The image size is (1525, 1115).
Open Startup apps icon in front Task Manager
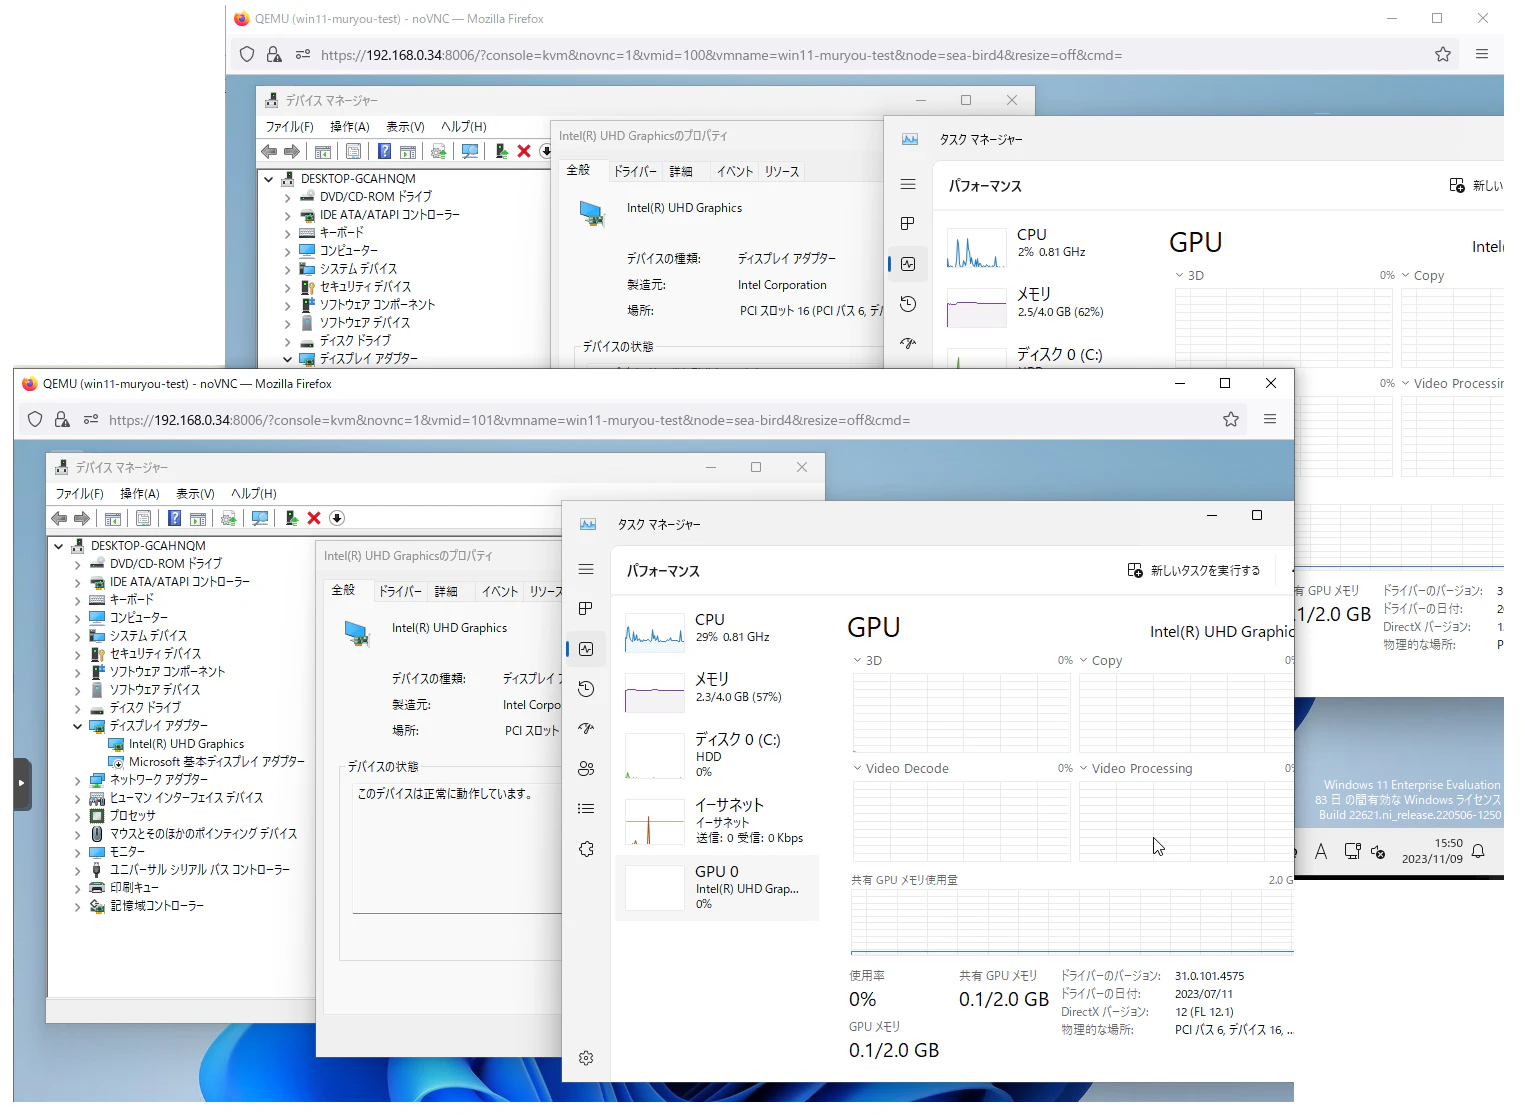point(586,728)
